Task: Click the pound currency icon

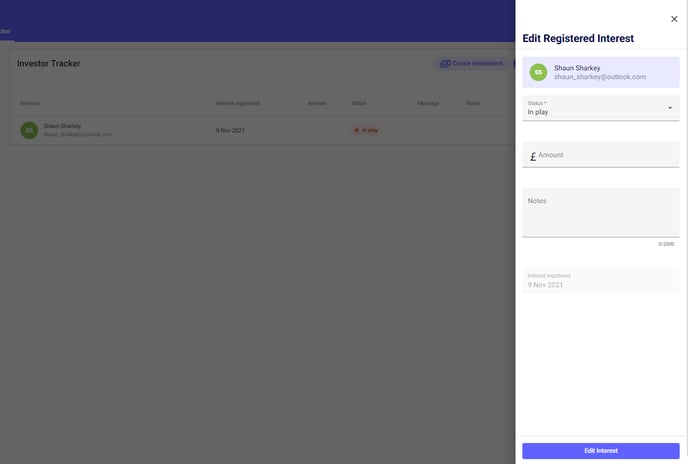Action: pyautogui.click(x=533, y=156)
